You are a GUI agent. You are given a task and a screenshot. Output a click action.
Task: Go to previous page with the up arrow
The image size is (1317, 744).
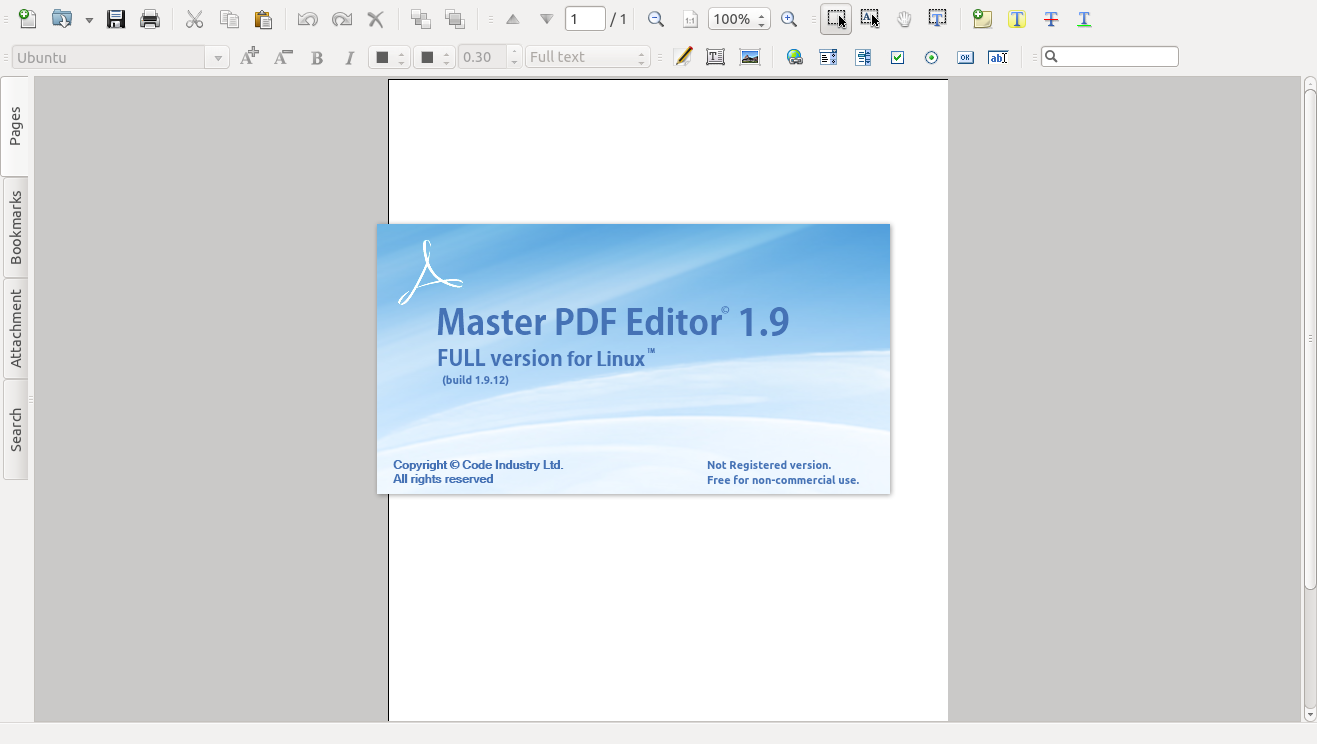513,19
